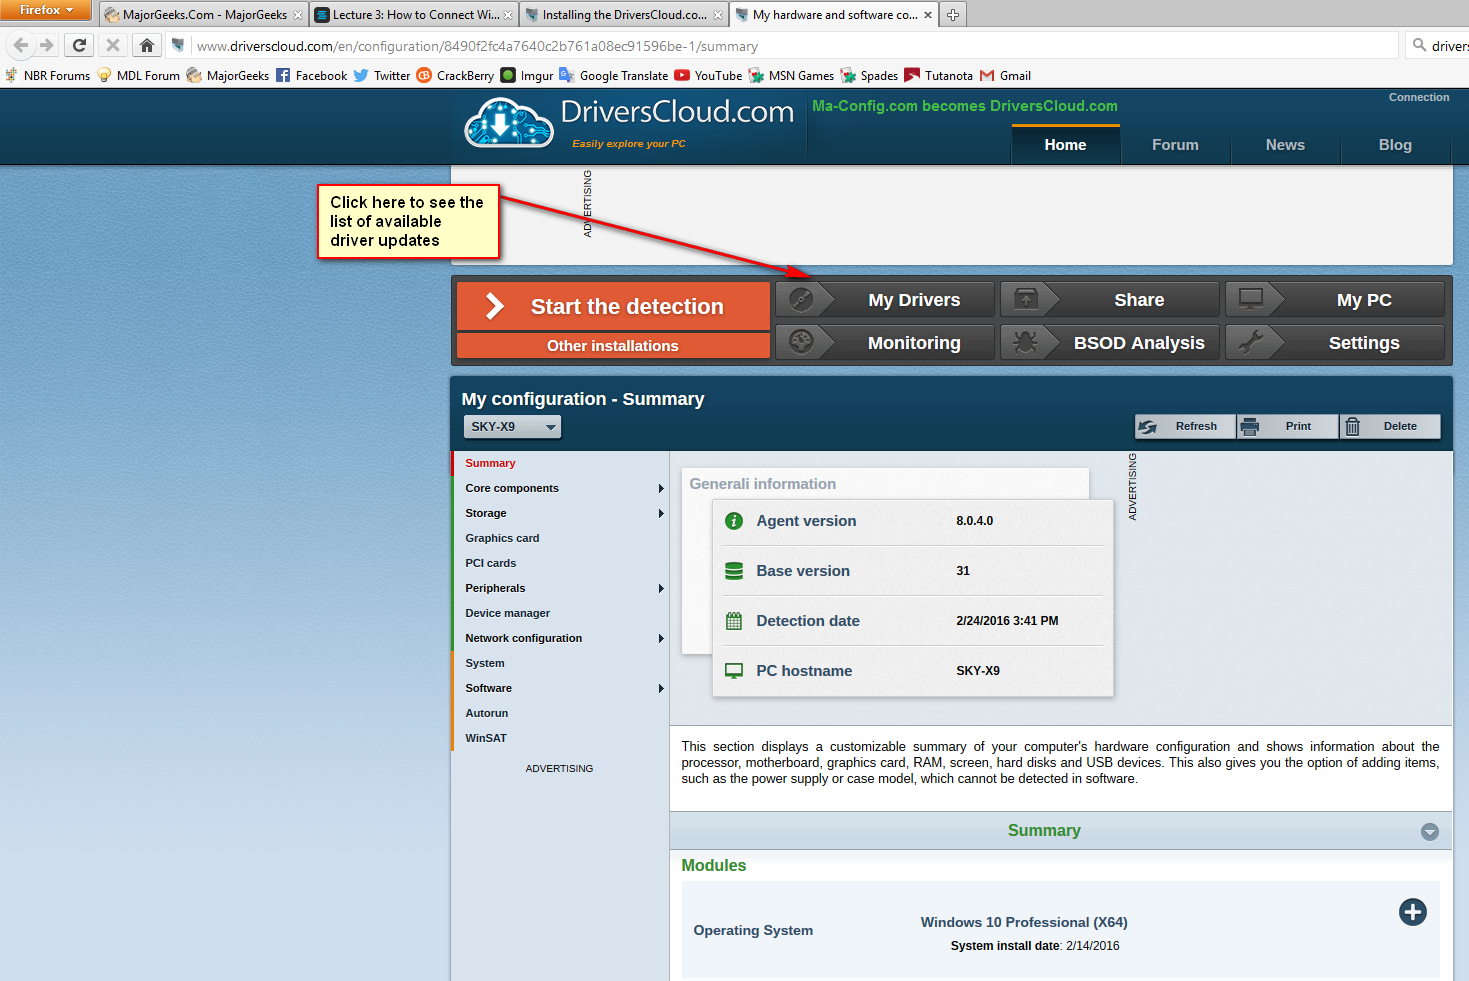Switch to the Installing the DriversCloud tab

click(624, 15)
